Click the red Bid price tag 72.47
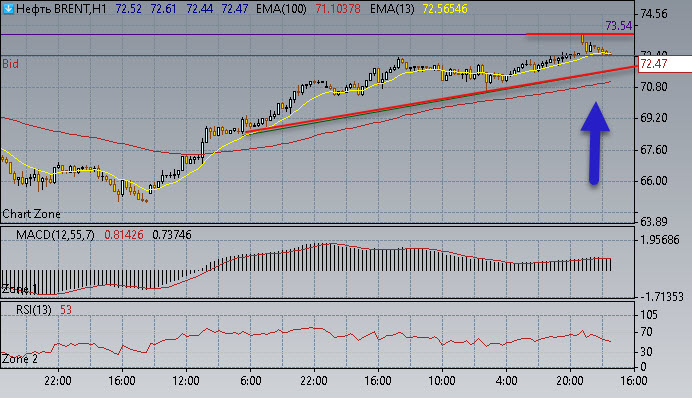Viewport: 692px width, 398px height. click(x=665, y=64)
